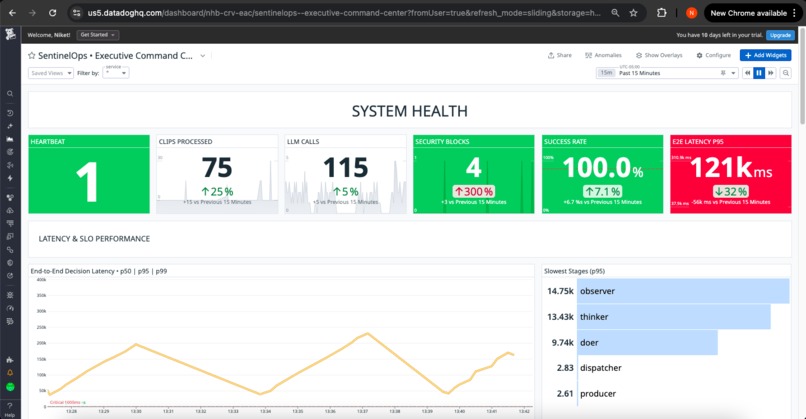Click the LATENCY & SLO PERFORMANCE heading
Viewport: 806px width, 419px height.
94,239
